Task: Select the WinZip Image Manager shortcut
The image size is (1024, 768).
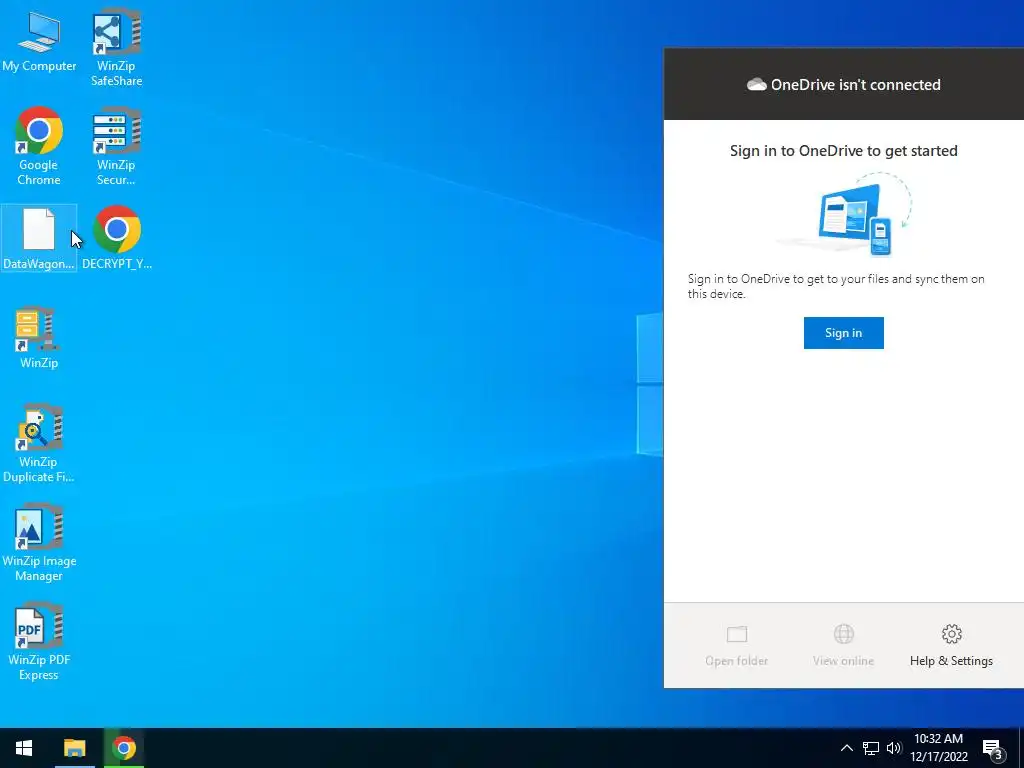Action: [39, 542]
